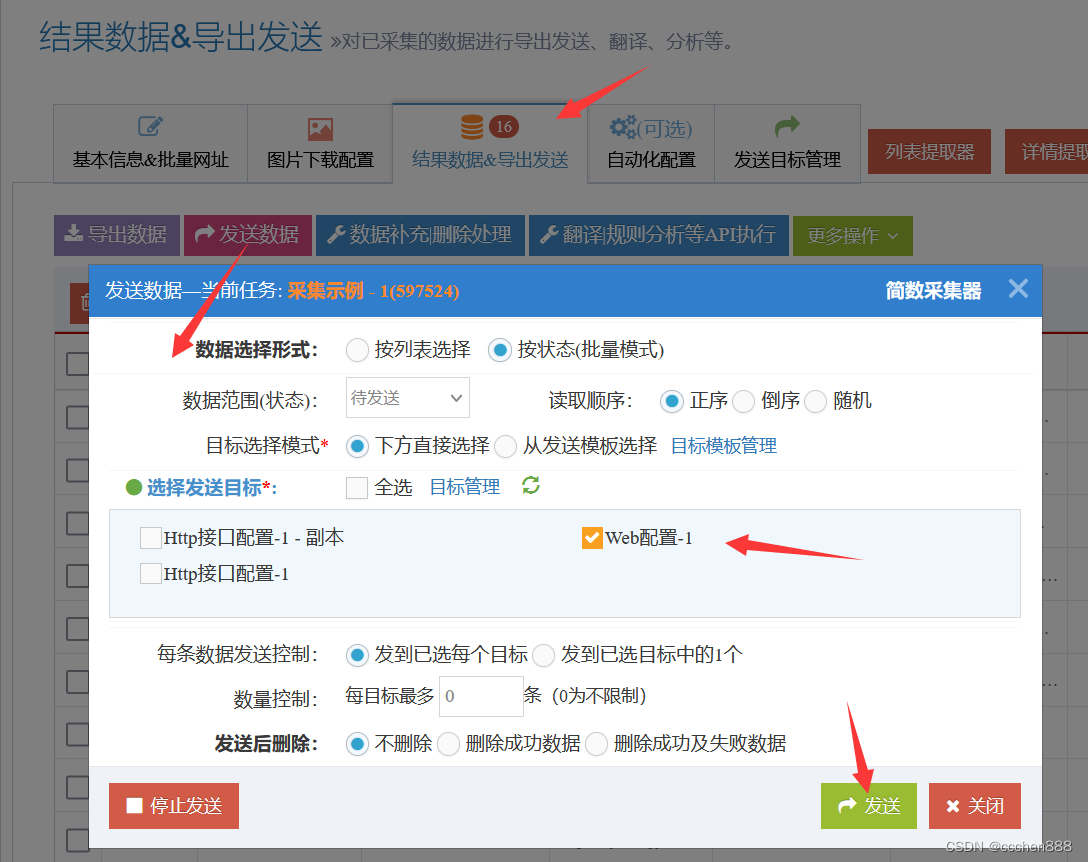This screenshot has height=862, width=1088.
Task: Click the 数据补充|删除处理 button
Action: [x=420, y=235]
